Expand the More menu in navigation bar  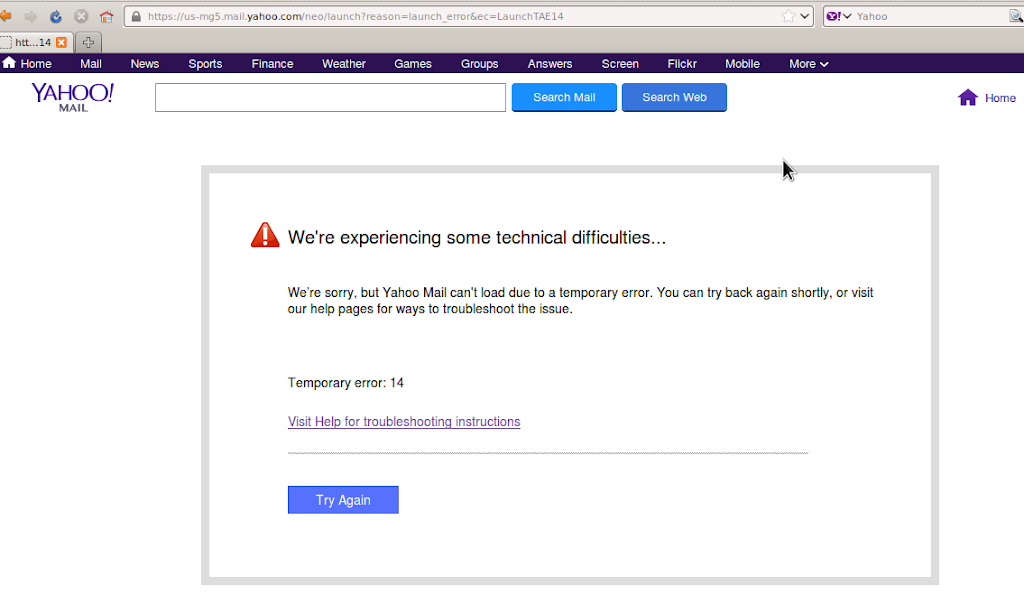pyautogui.click(x=808, y=63)
